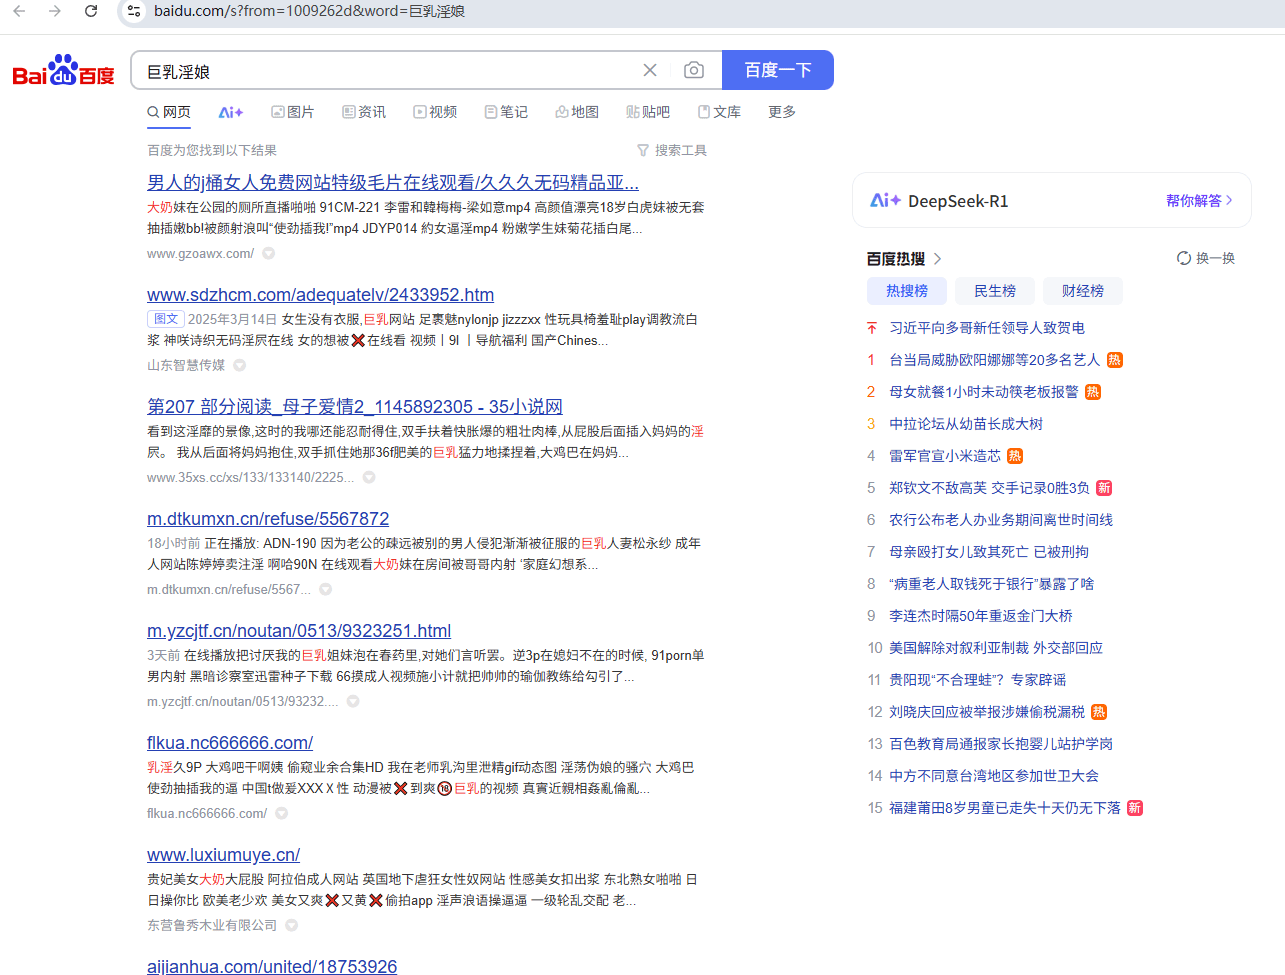This screenshot has width=1285, height=975.
Task: Open hot search 中拉论坛从幼苗长成大树
Action: click(966, 424)
